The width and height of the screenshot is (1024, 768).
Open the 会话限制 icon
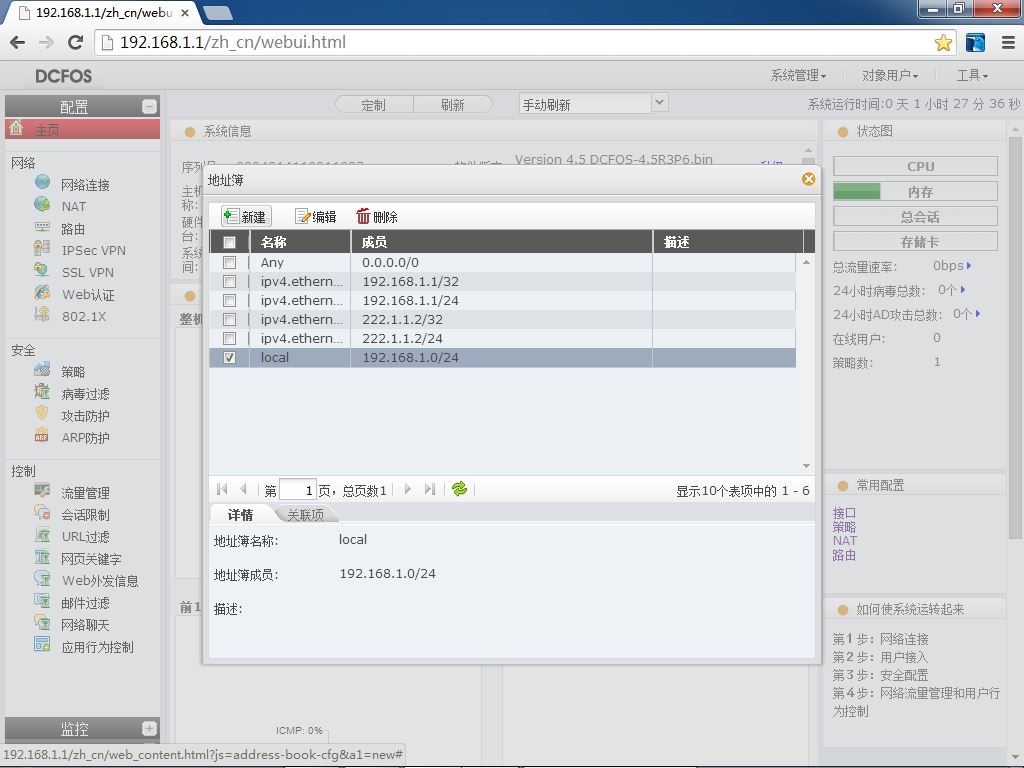tap(42, 513)
